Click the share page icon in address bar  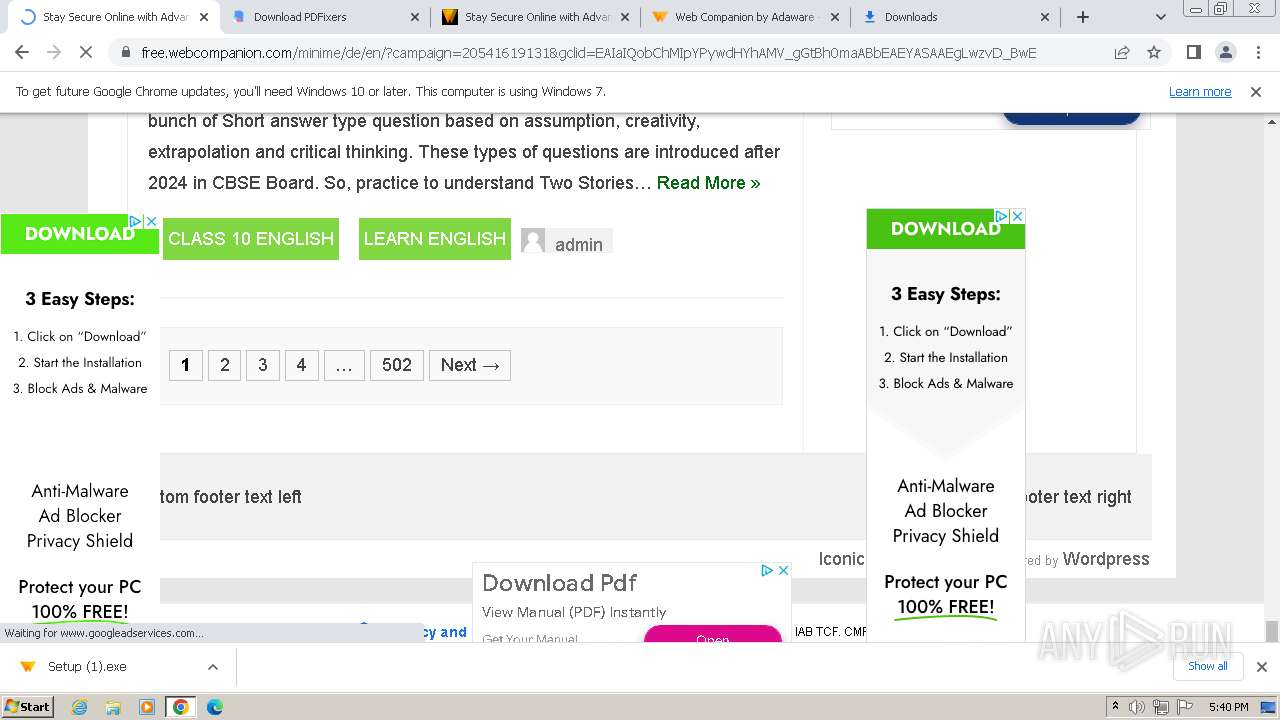pyautogui.click(x=1122, y=53)
